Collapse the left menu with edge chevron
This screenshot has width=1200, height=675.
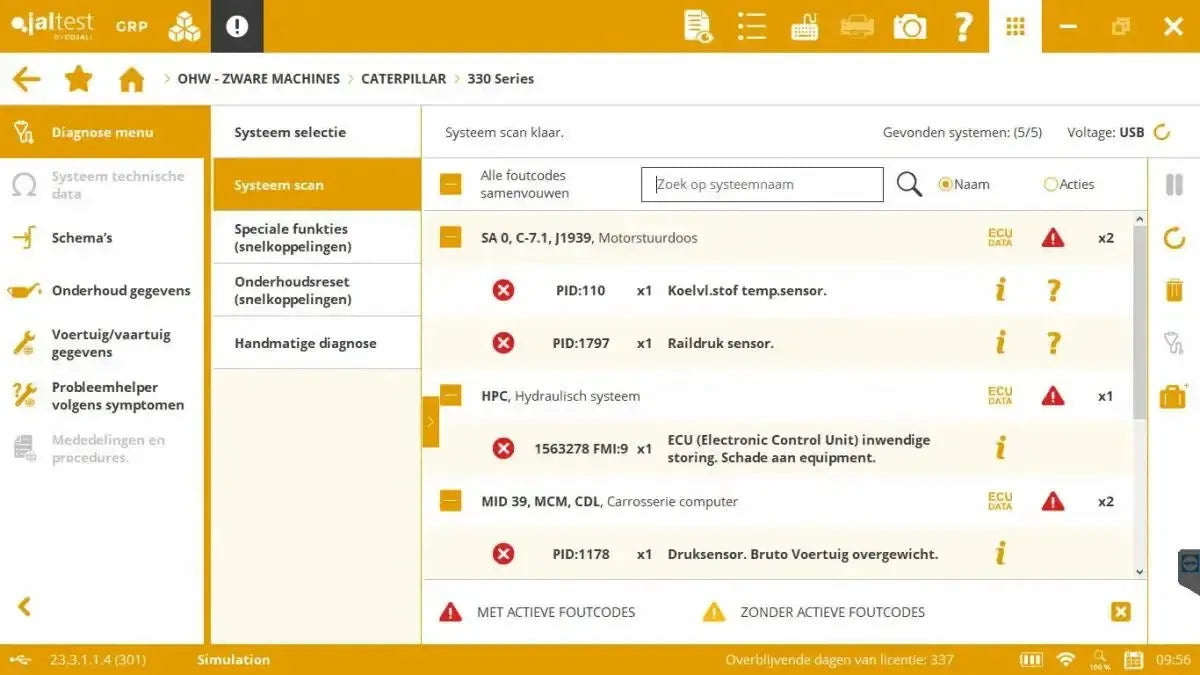[x=24, y=607]
